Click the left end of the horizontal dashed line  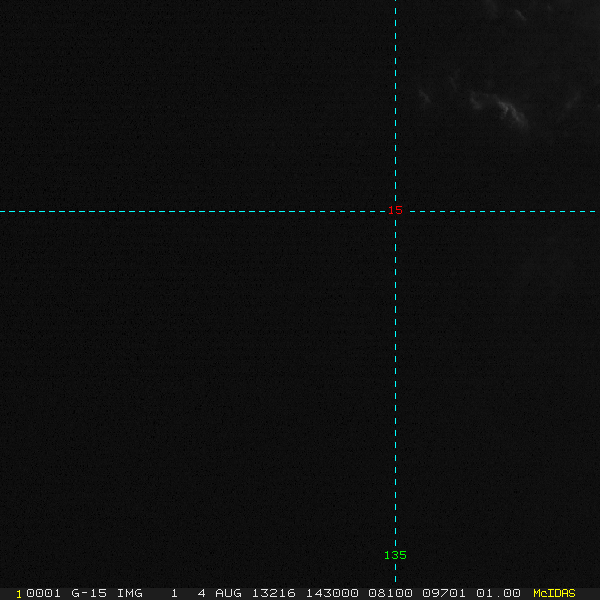[3, 211]
